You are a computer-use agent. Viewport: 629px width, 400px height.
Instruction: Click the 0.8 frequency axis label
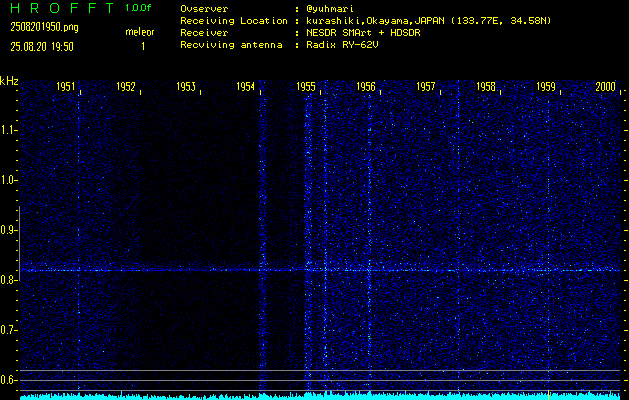click(x=8, y=280)
